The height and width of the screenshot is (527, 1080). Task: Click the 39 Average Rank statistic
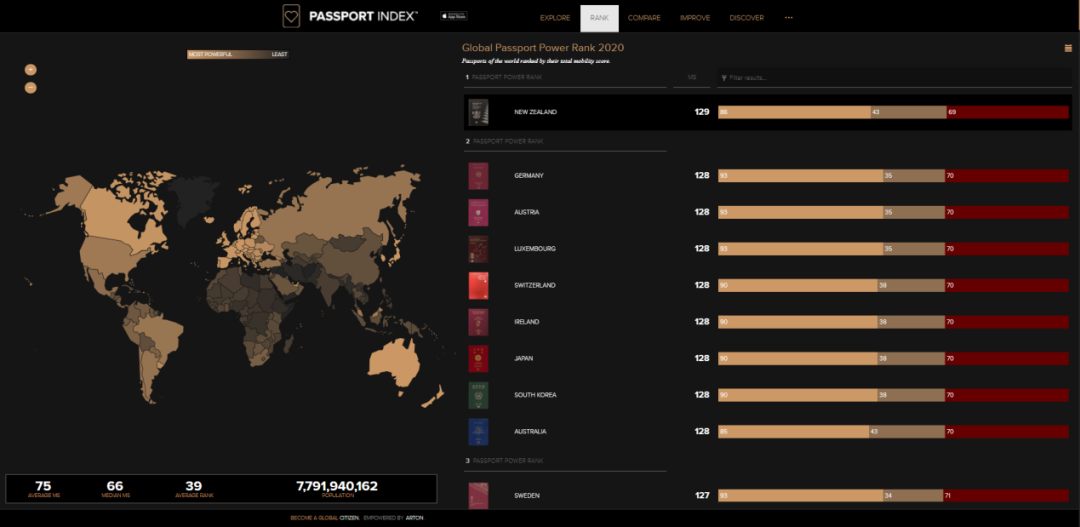point(194,489)
